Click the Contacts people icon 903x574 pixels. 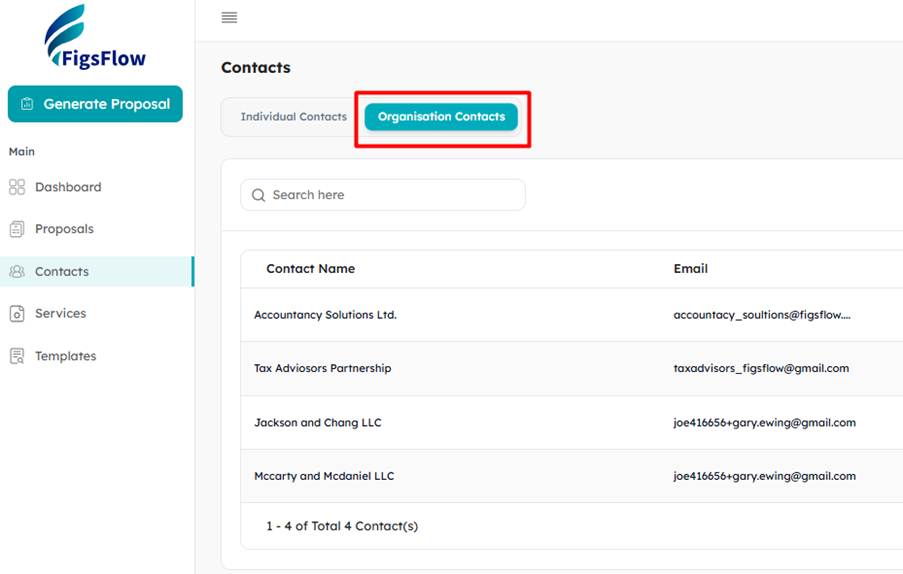coord(17,271)
